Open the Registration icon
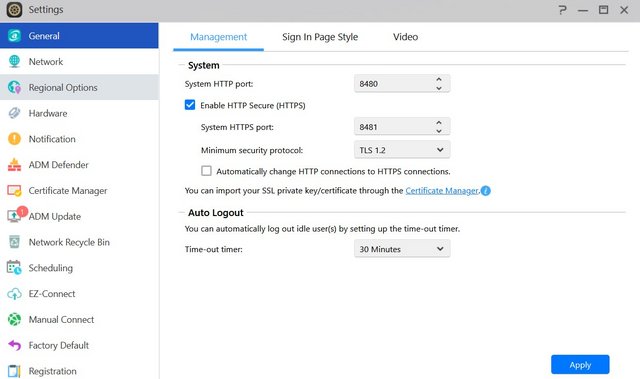The width and height of the screenshot is (640, 379). tap(14, 371)
